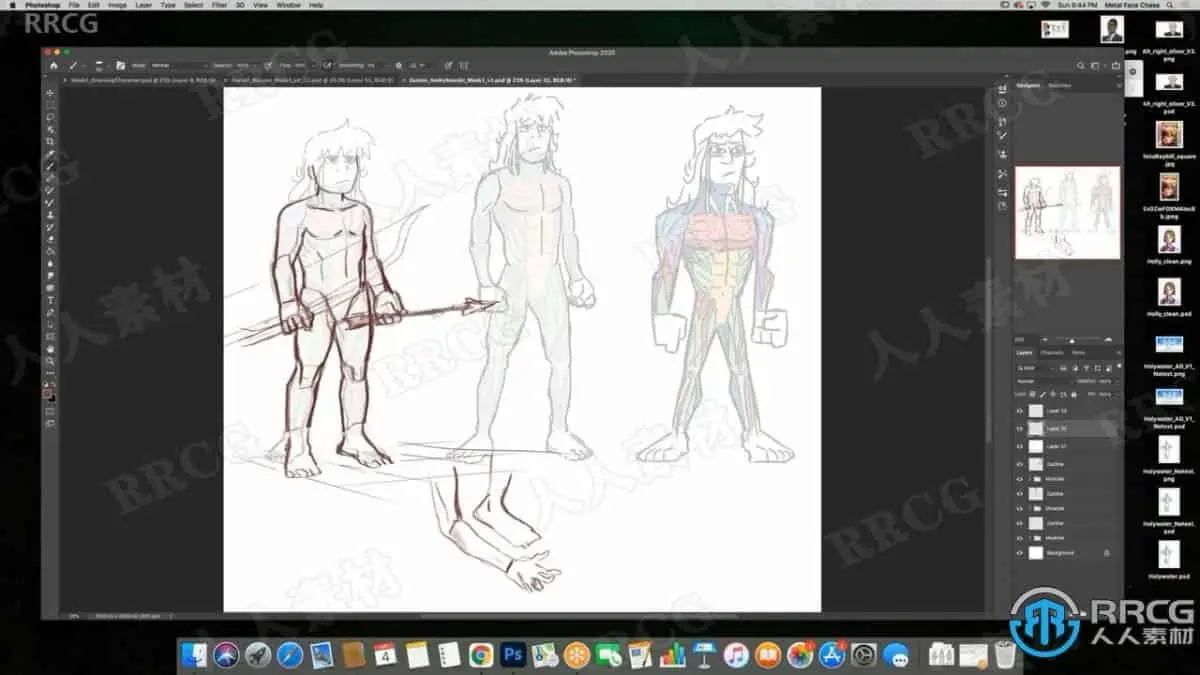
Task: Open the Window menu
Action: [x=288, y=5]
